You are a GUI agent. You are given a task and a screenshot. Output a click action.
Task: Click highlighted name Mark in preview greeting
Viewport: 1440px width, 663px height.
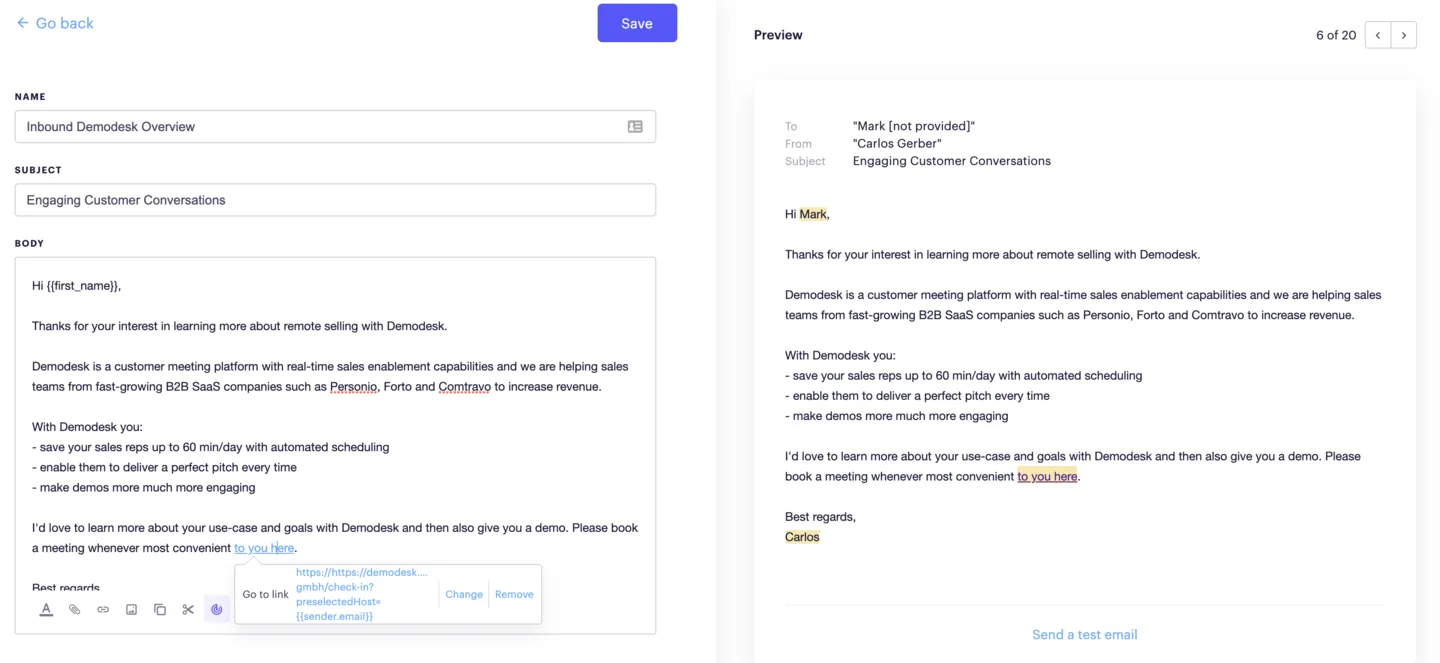813,214
